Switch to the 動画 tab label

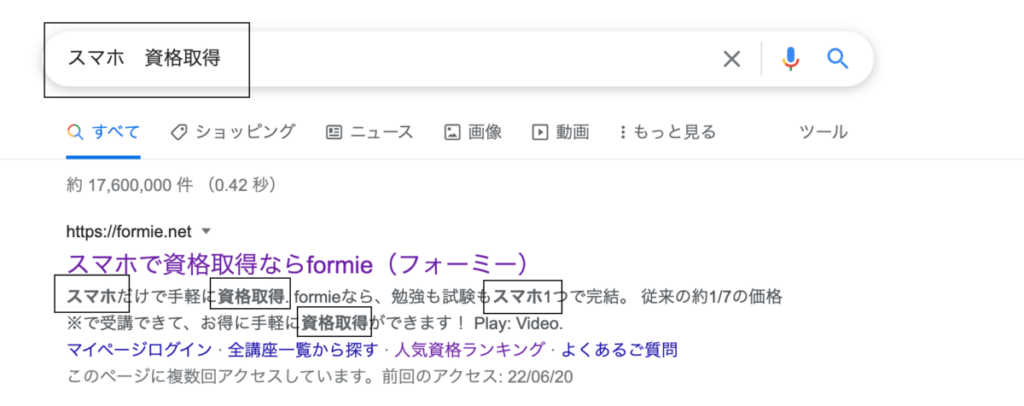572,132
